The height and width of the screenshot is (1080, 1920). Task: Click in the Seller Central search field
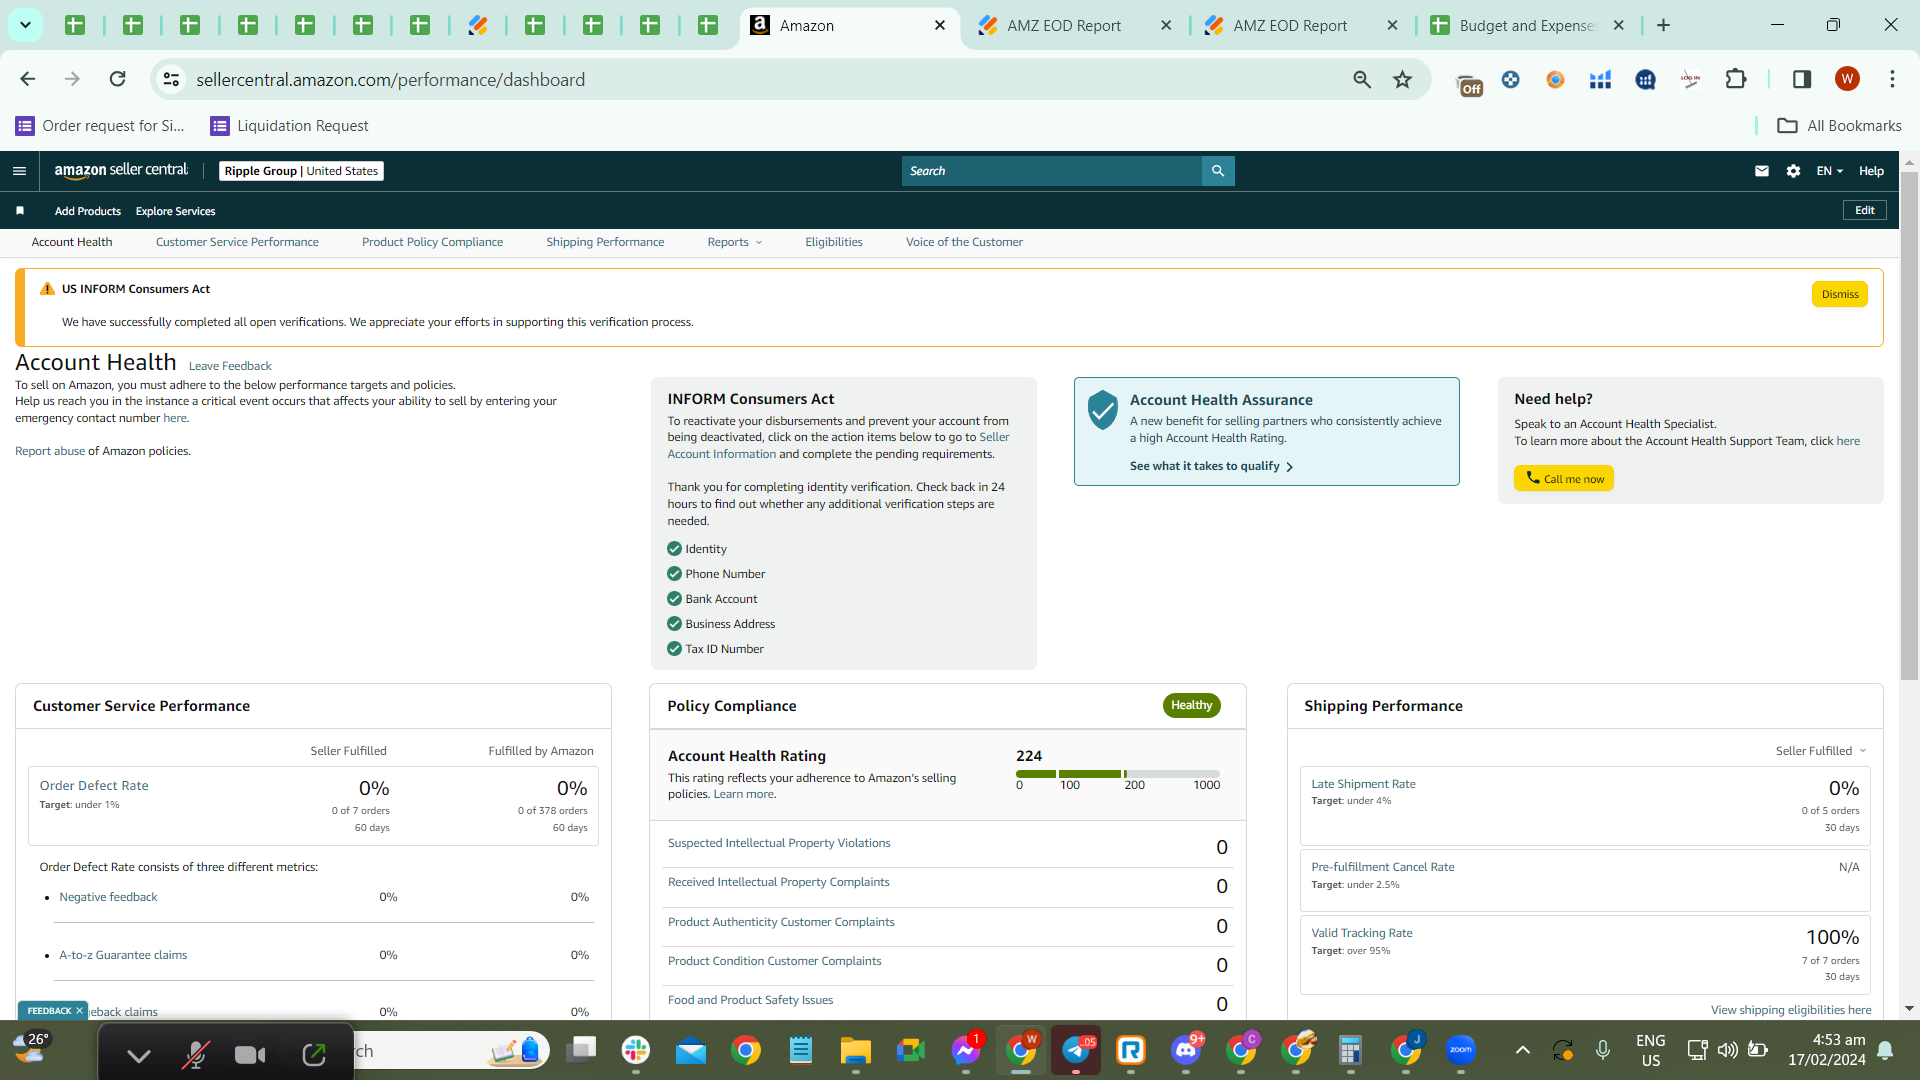tap(1052, 171)
